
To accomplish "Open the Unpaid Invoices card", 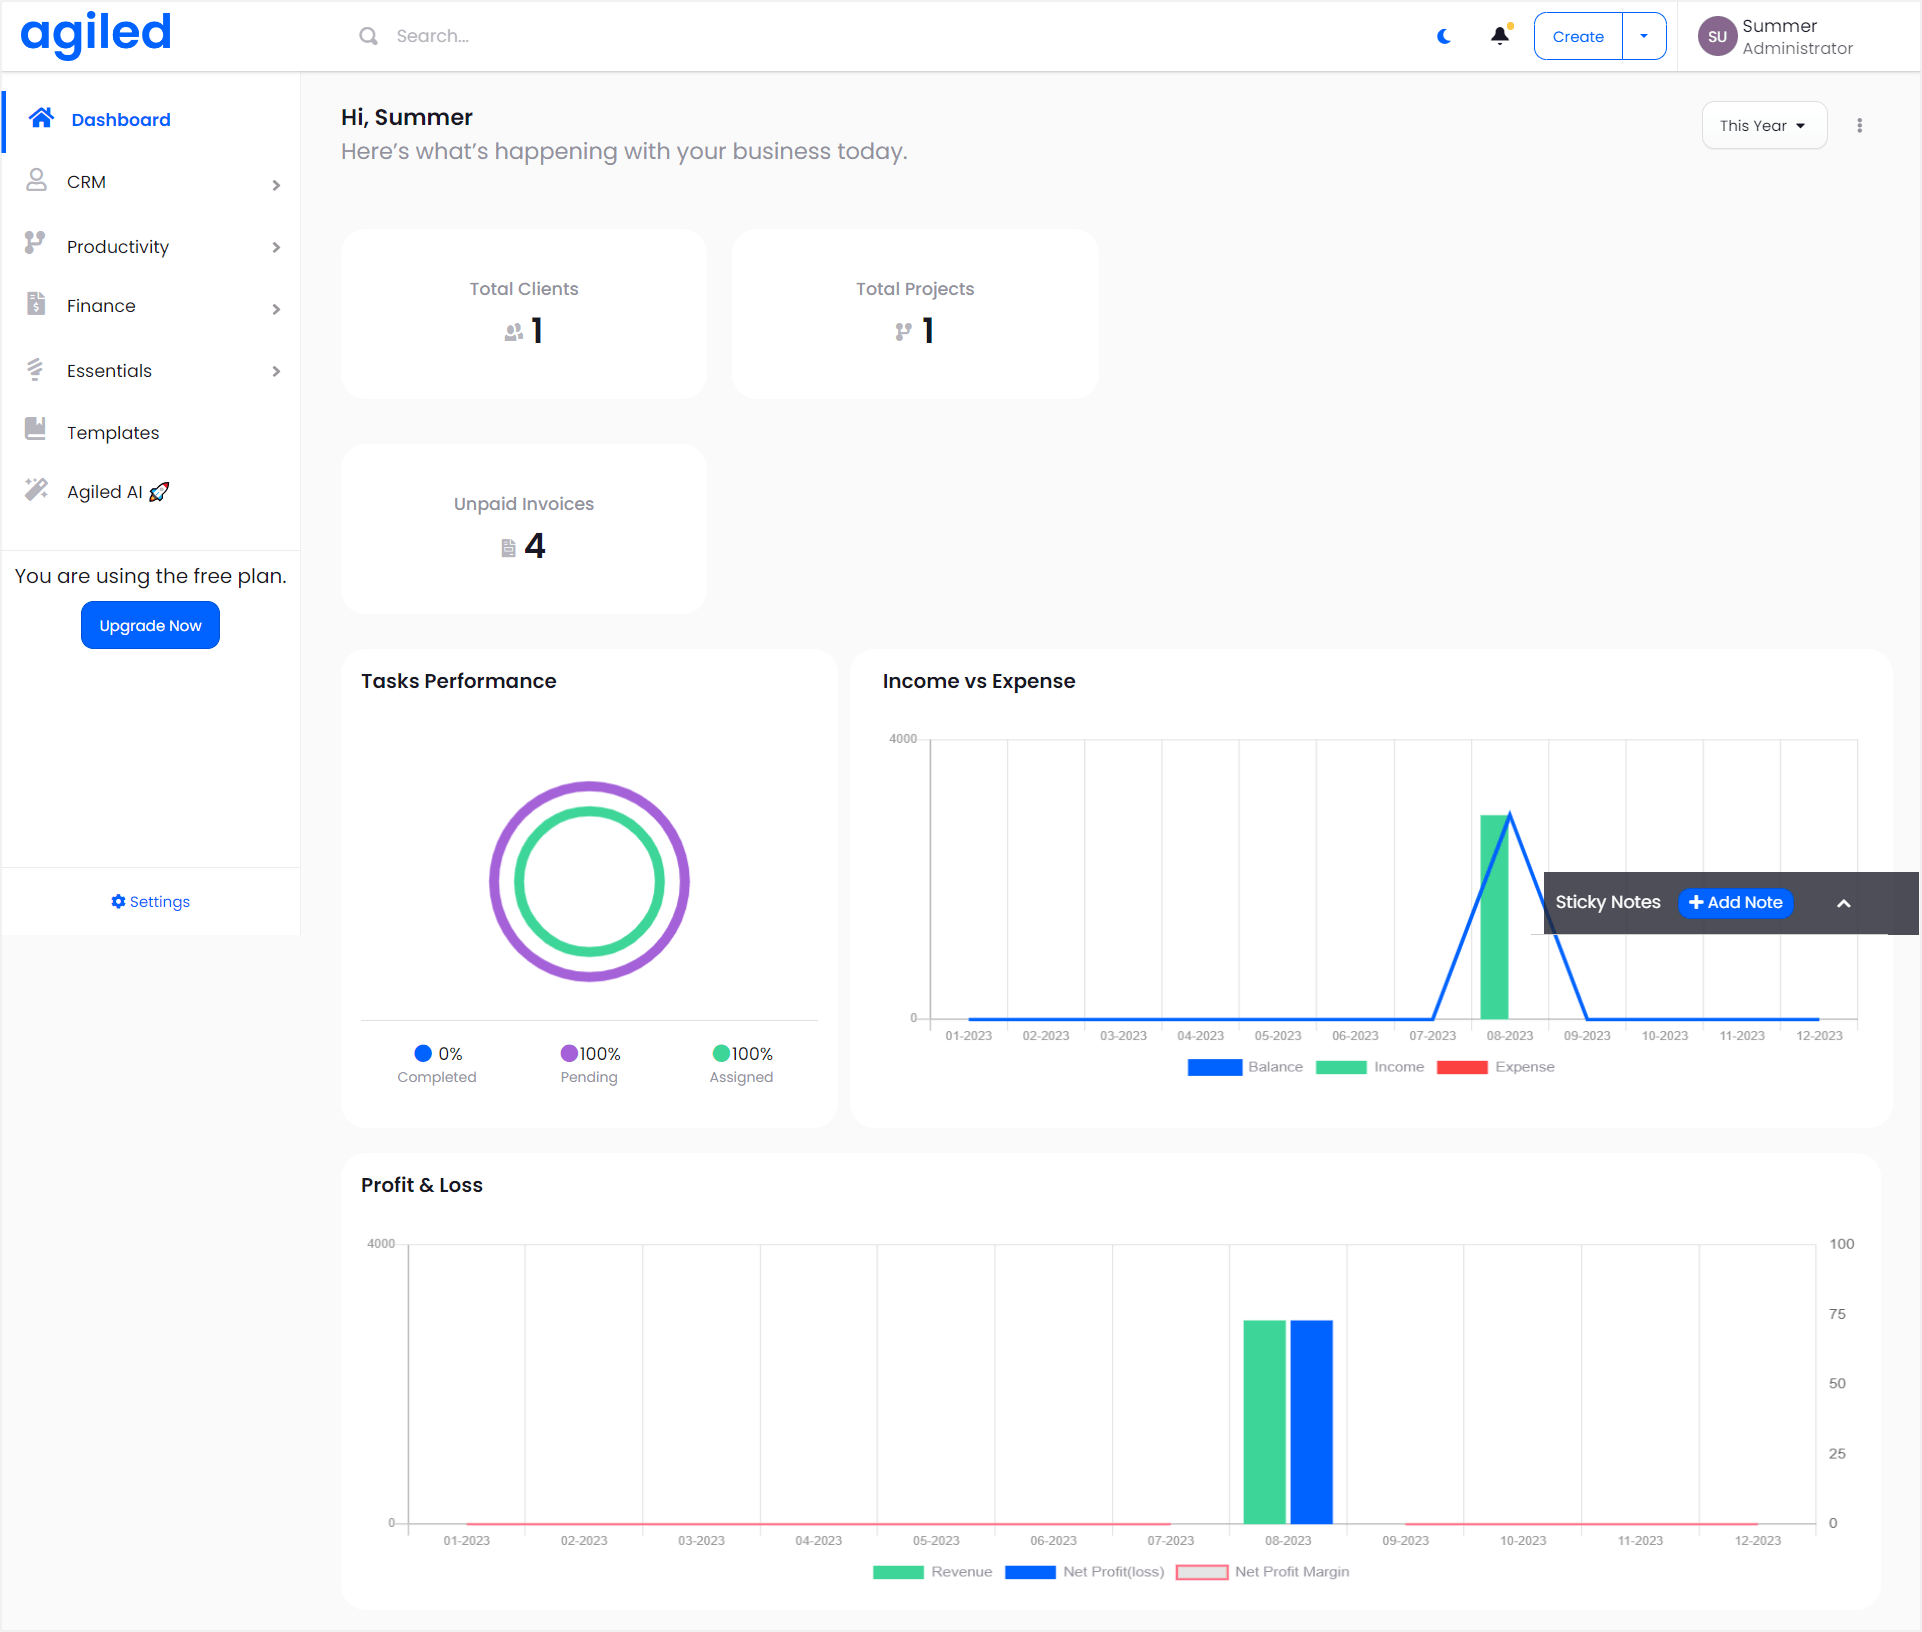I will (524, 529).
